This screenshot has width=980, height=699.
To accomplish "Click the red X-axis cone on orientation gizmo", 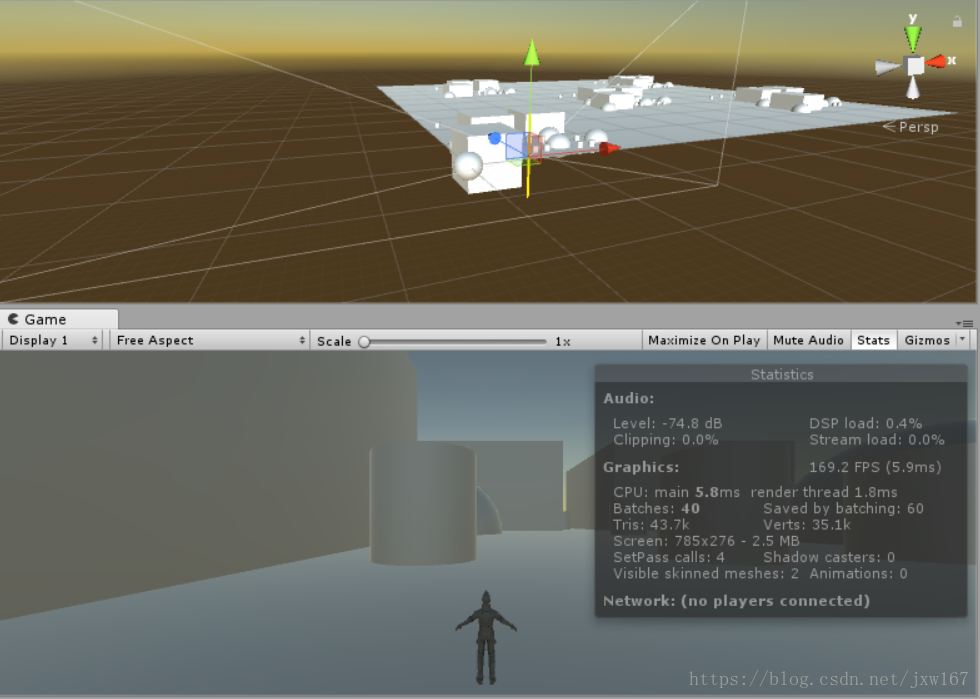I will pyautogui.click(x=936, y=61).
